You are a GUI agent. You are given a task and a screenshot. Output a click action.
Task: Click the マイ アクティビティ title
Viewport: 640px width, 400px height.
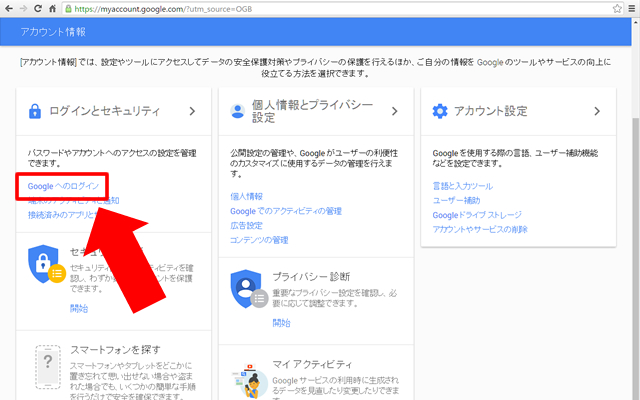(312, 364)
